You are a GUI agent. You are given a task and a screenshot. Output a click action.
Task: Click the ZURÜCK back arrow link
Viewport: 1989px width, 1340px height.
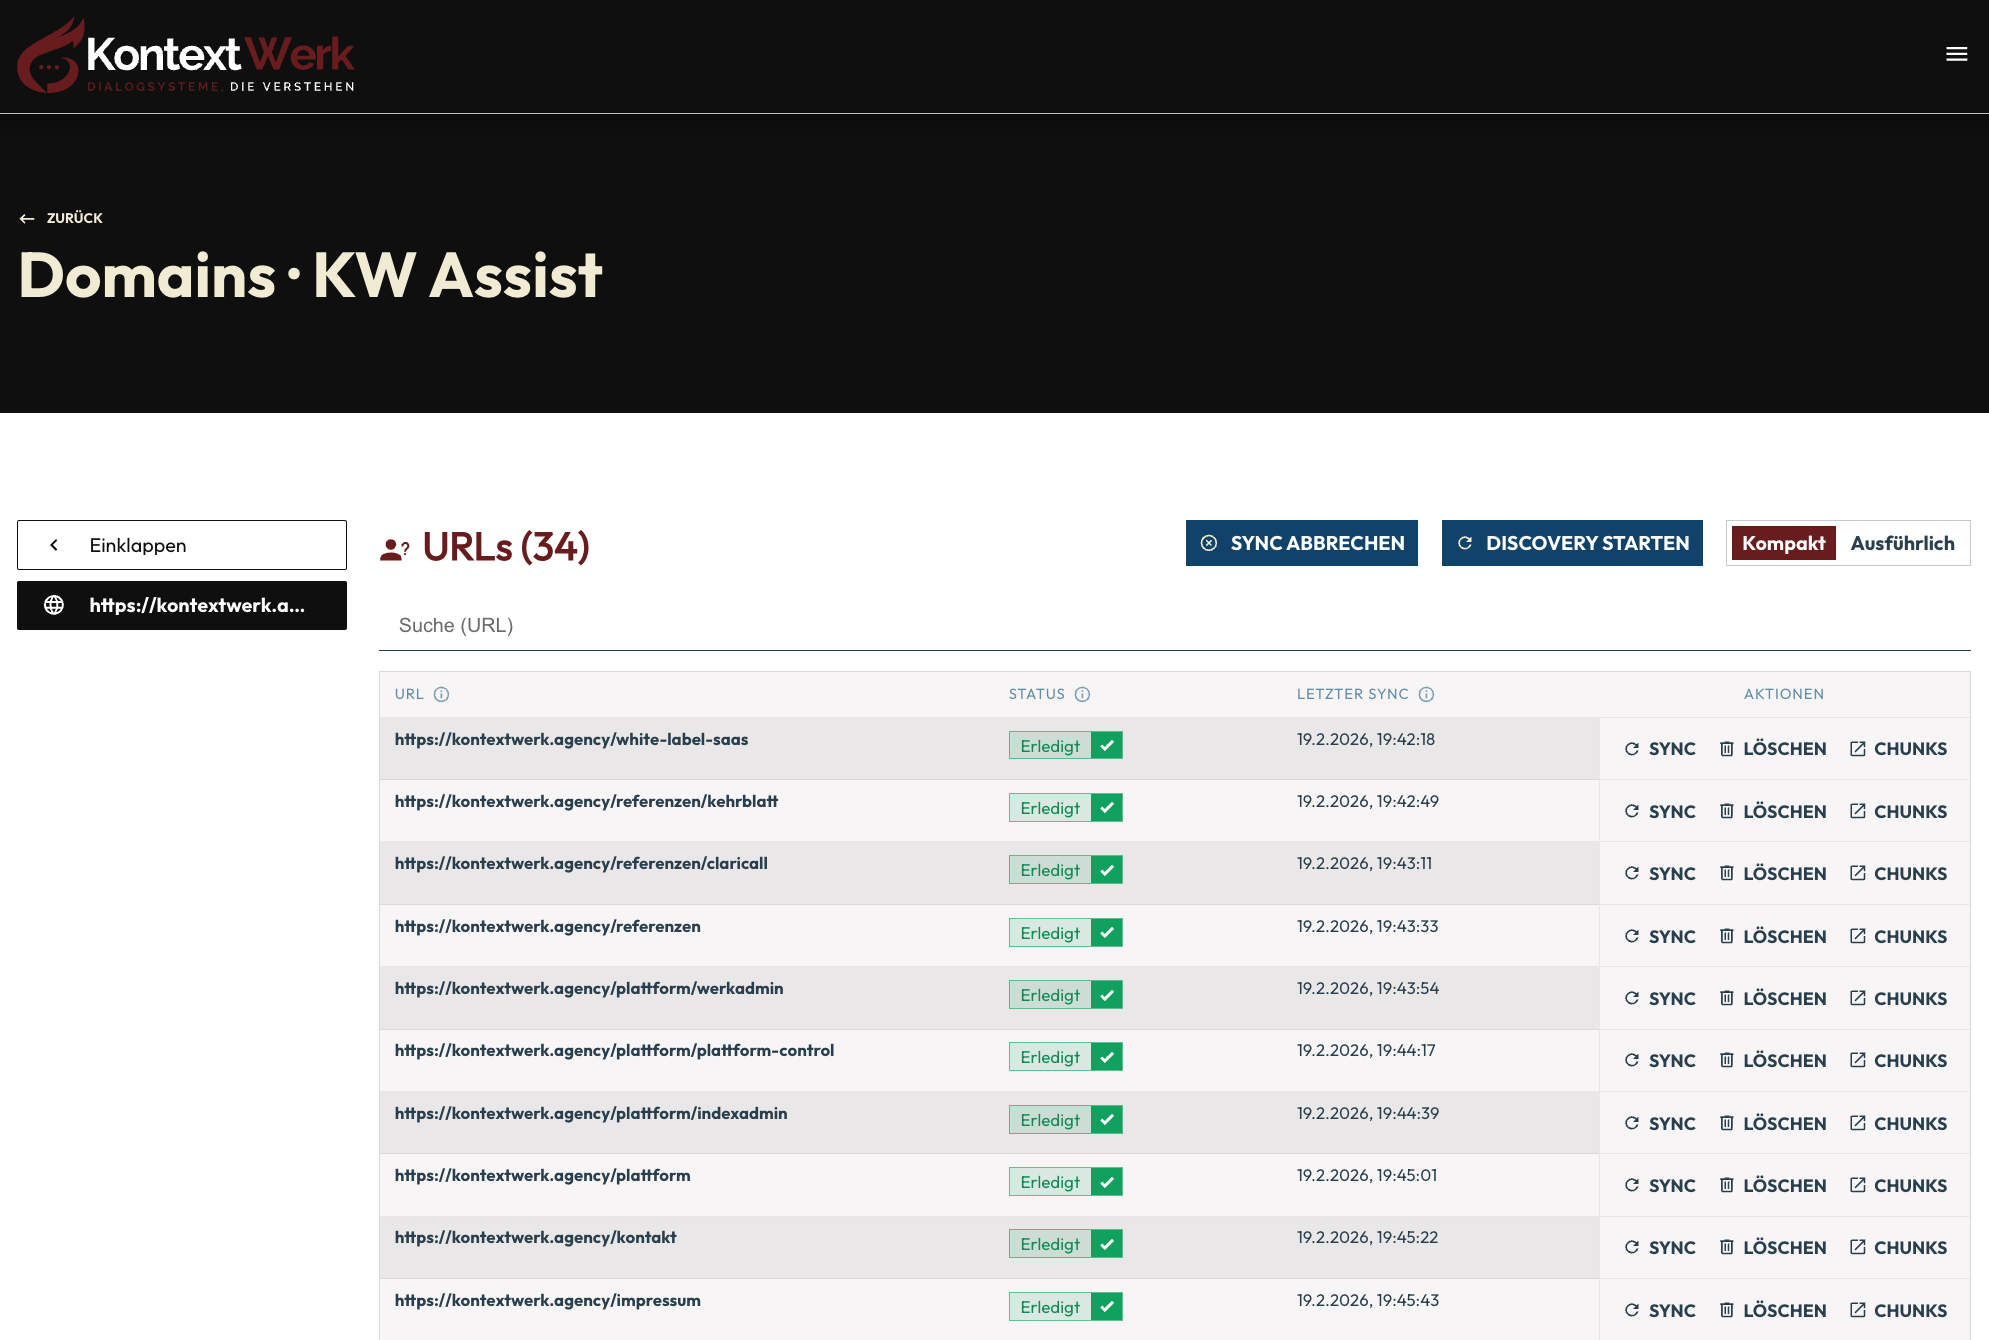pyautogui.click(x=26, y=217)
